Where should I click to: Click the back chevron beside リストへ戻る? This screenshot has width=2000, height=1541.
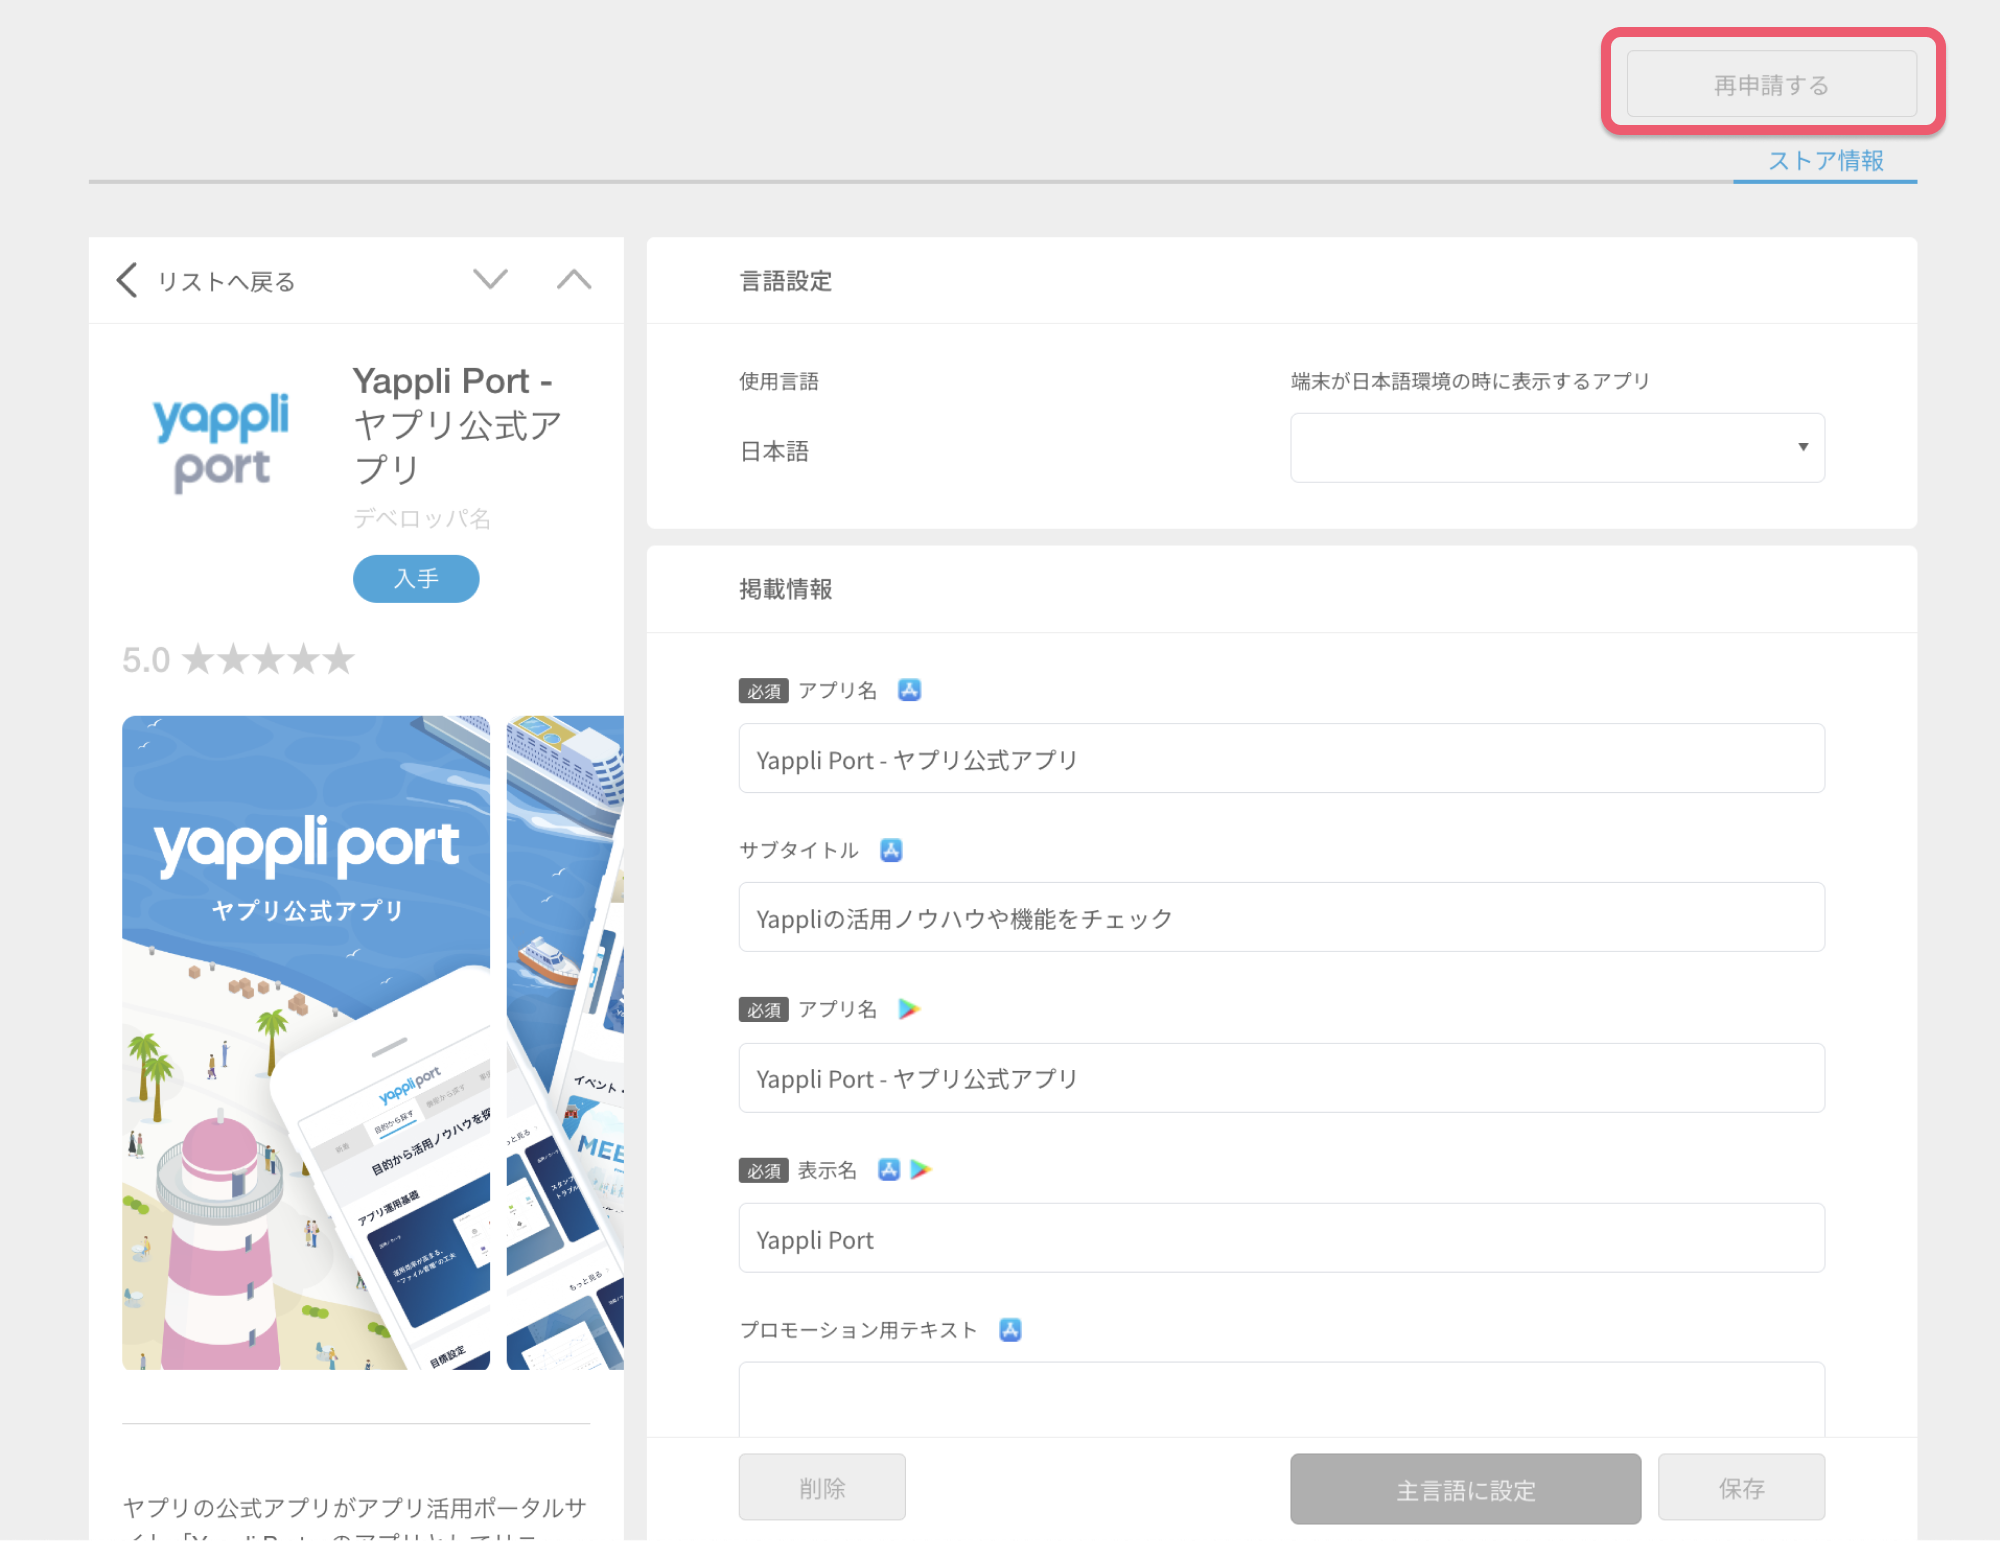coord(127,281)
